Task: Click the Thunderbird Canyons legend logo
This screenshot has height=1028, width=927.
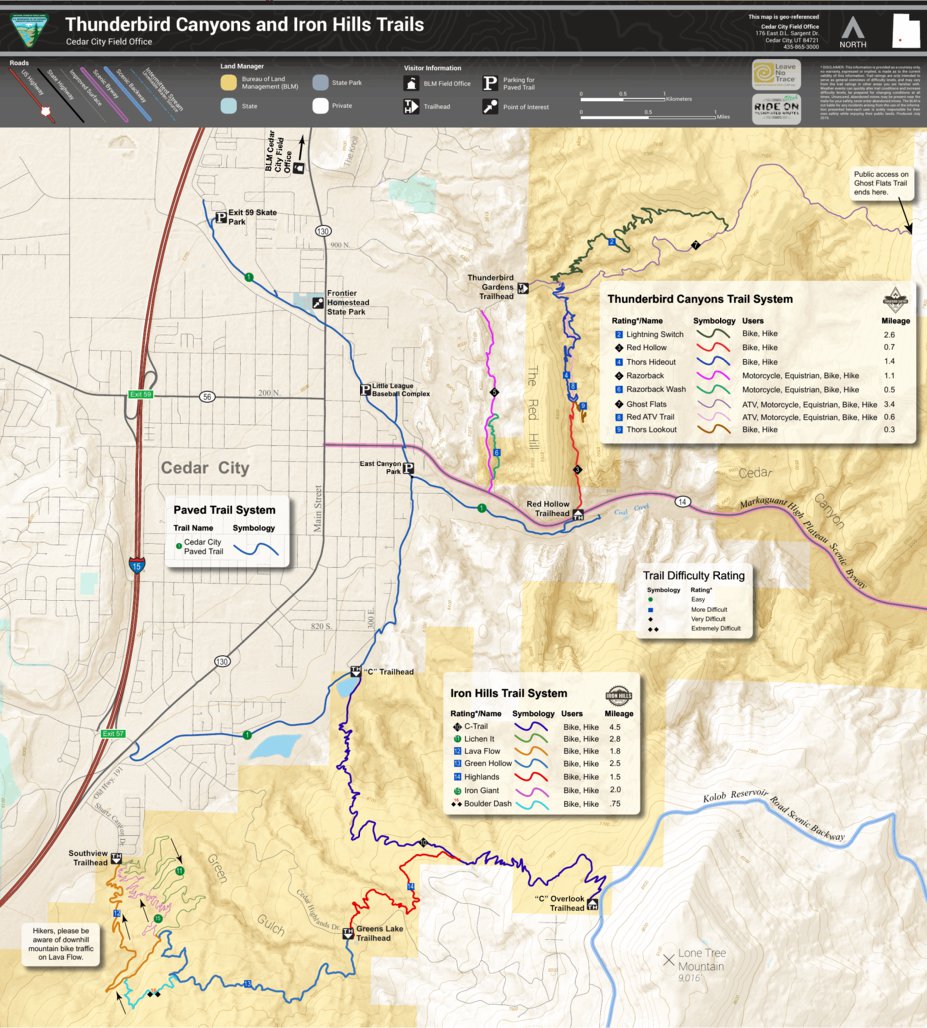Action: tap(895, 300)
